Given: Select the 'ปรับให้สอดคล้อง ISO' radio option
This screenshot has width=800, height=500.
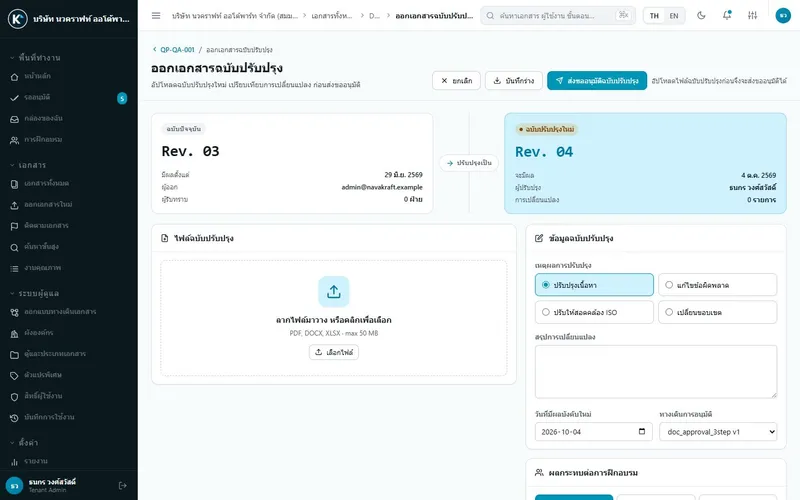Looking at the screenshot, I should click(x=594, y=312).
